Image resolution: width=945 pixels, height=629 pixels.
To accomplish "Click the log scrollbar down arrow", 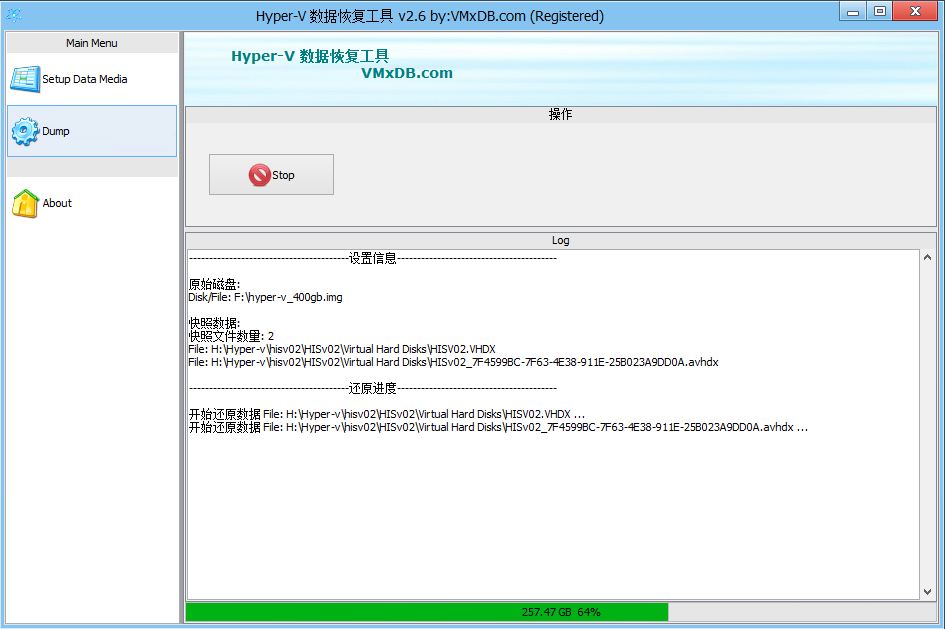I will [x=928, y=592].
